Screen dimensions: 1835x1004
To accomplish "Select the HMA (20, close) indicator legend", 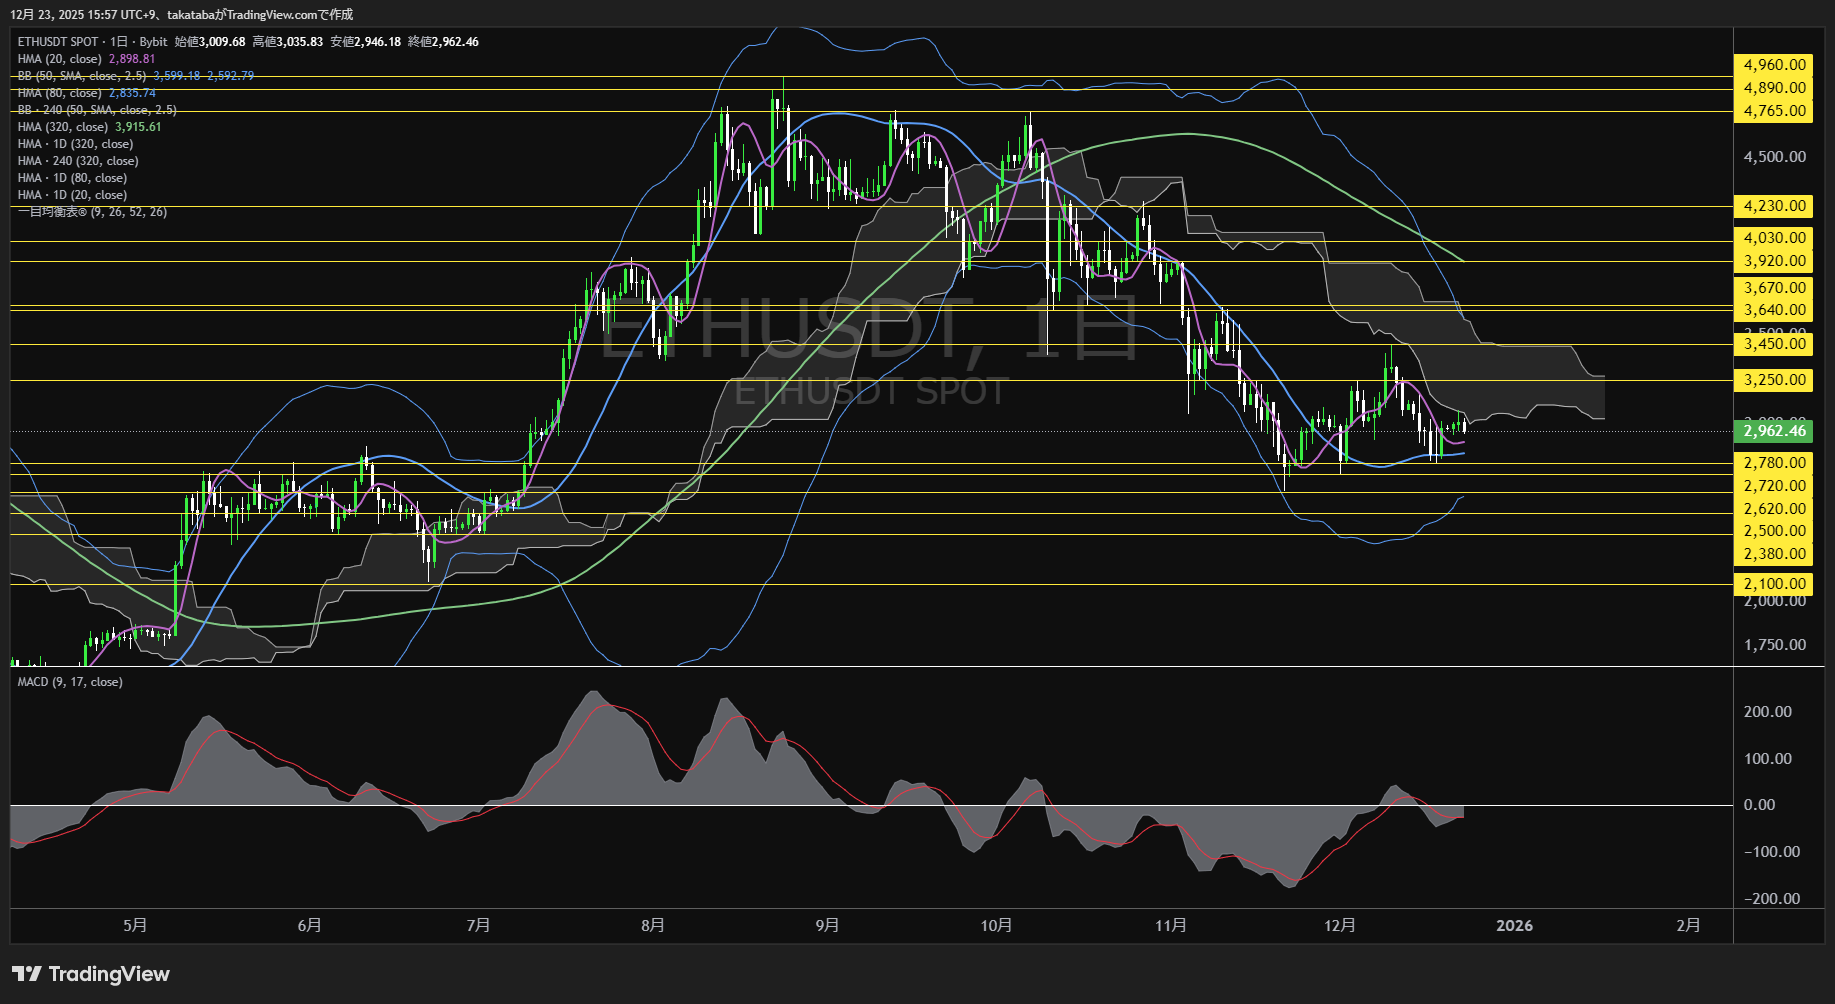I will pos(60,59).
